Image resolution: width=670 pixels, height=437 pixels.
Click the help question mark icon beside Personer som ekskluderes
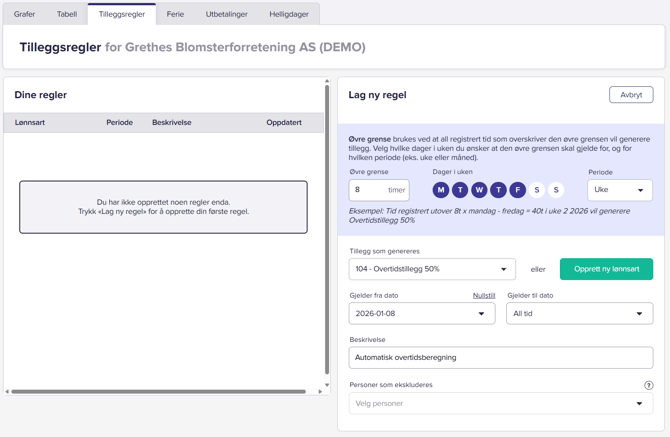click(648, 385)
